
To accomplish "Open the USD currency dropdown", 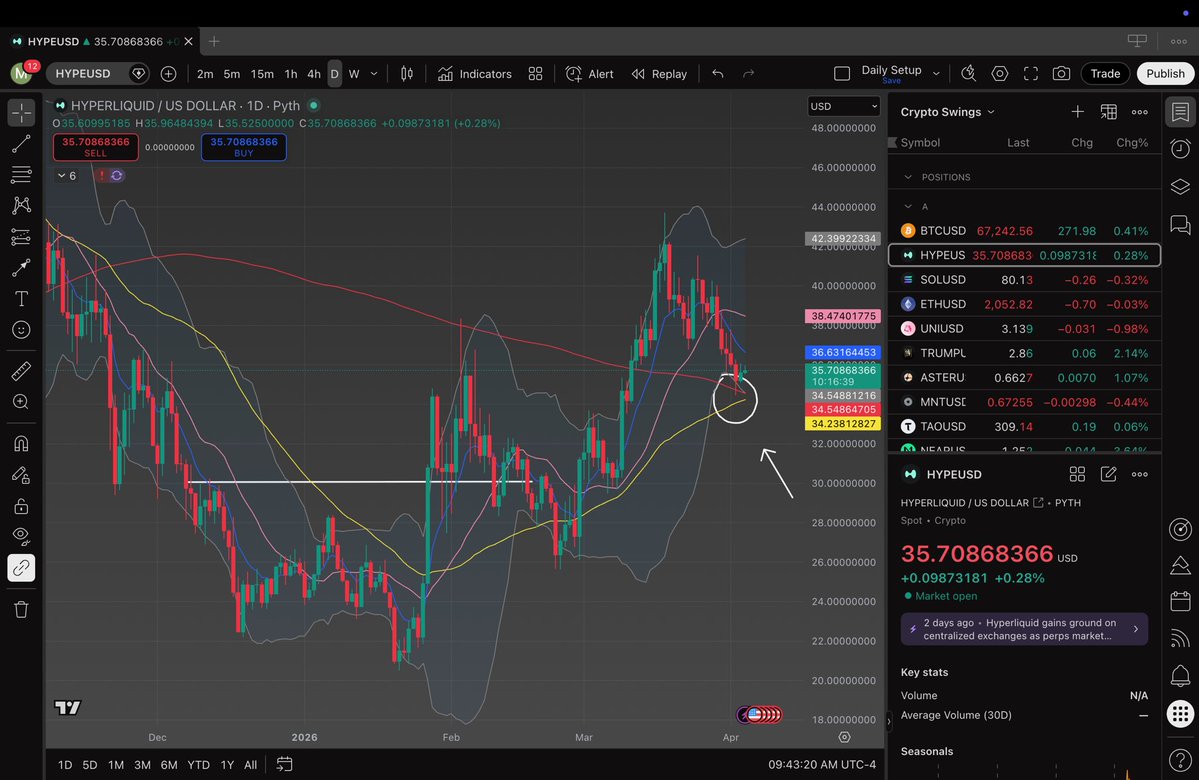I will [844, 106].
